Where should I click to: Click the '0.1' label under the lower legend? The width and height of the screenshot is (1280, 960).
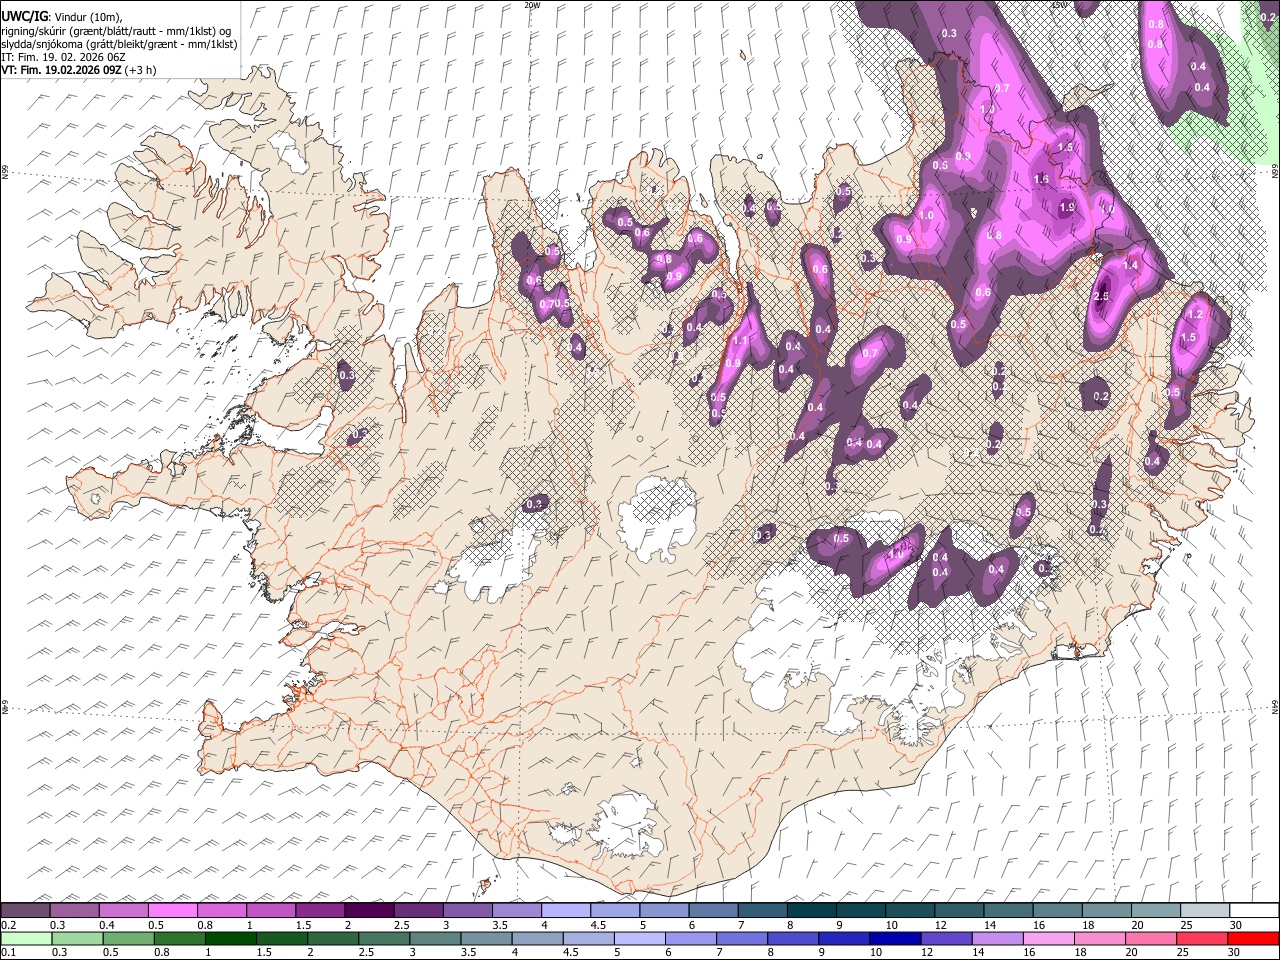pos(8,953)
